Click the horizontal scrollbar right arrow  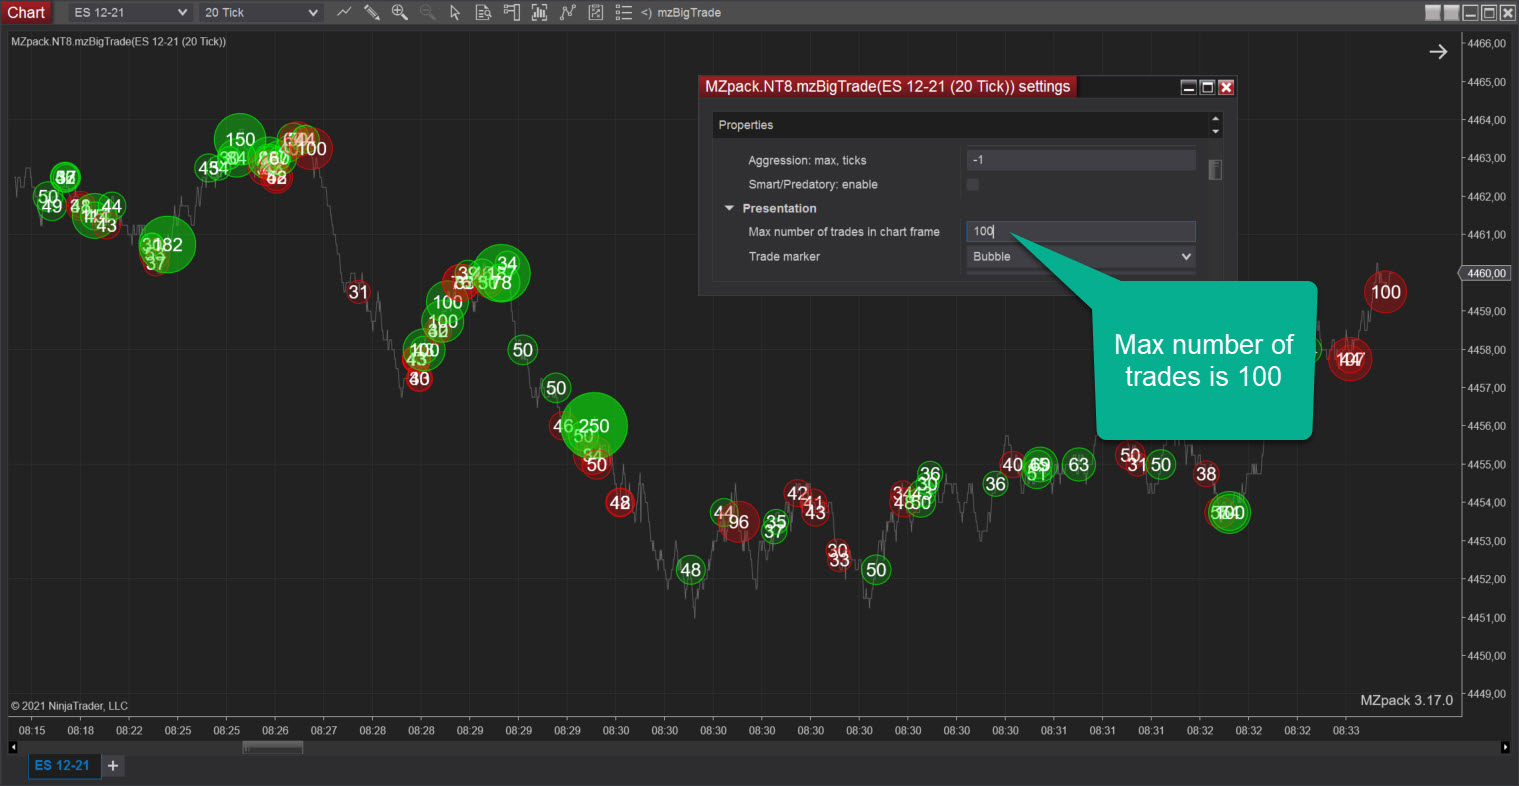[1505, 747]
